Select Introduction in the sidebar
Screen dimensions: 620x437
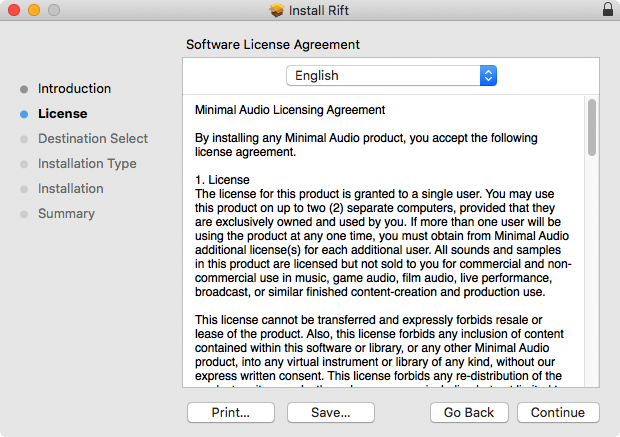(x=74, y=89)
